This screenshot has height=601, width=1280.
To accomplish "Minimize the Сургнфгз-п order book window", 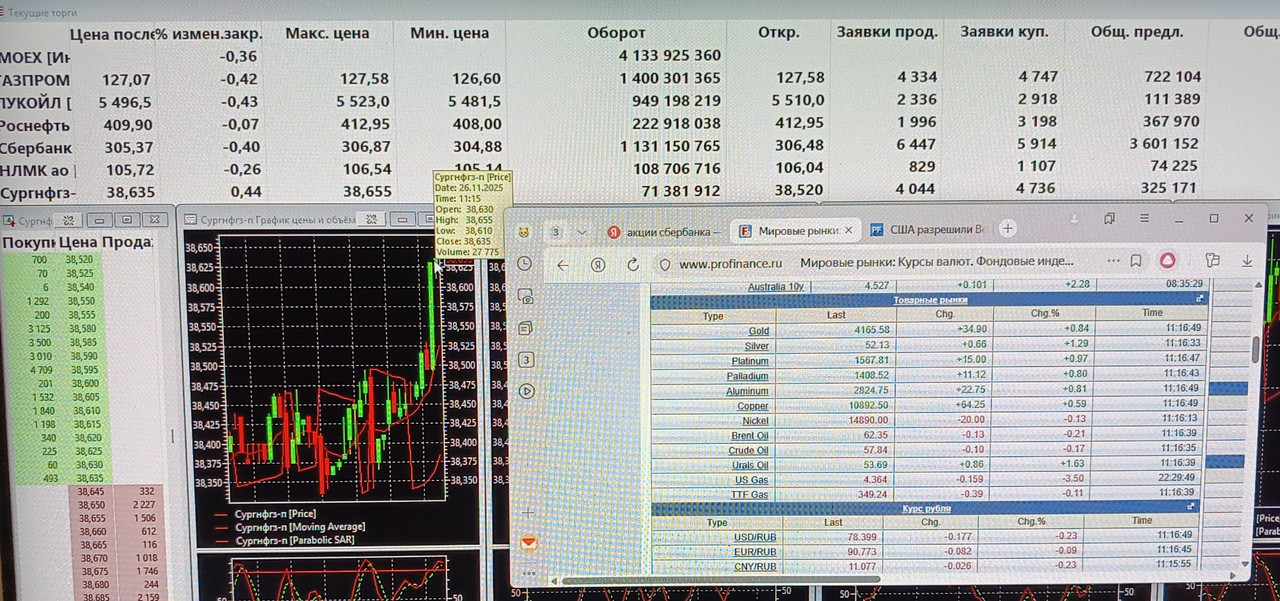I will (100, 219).
